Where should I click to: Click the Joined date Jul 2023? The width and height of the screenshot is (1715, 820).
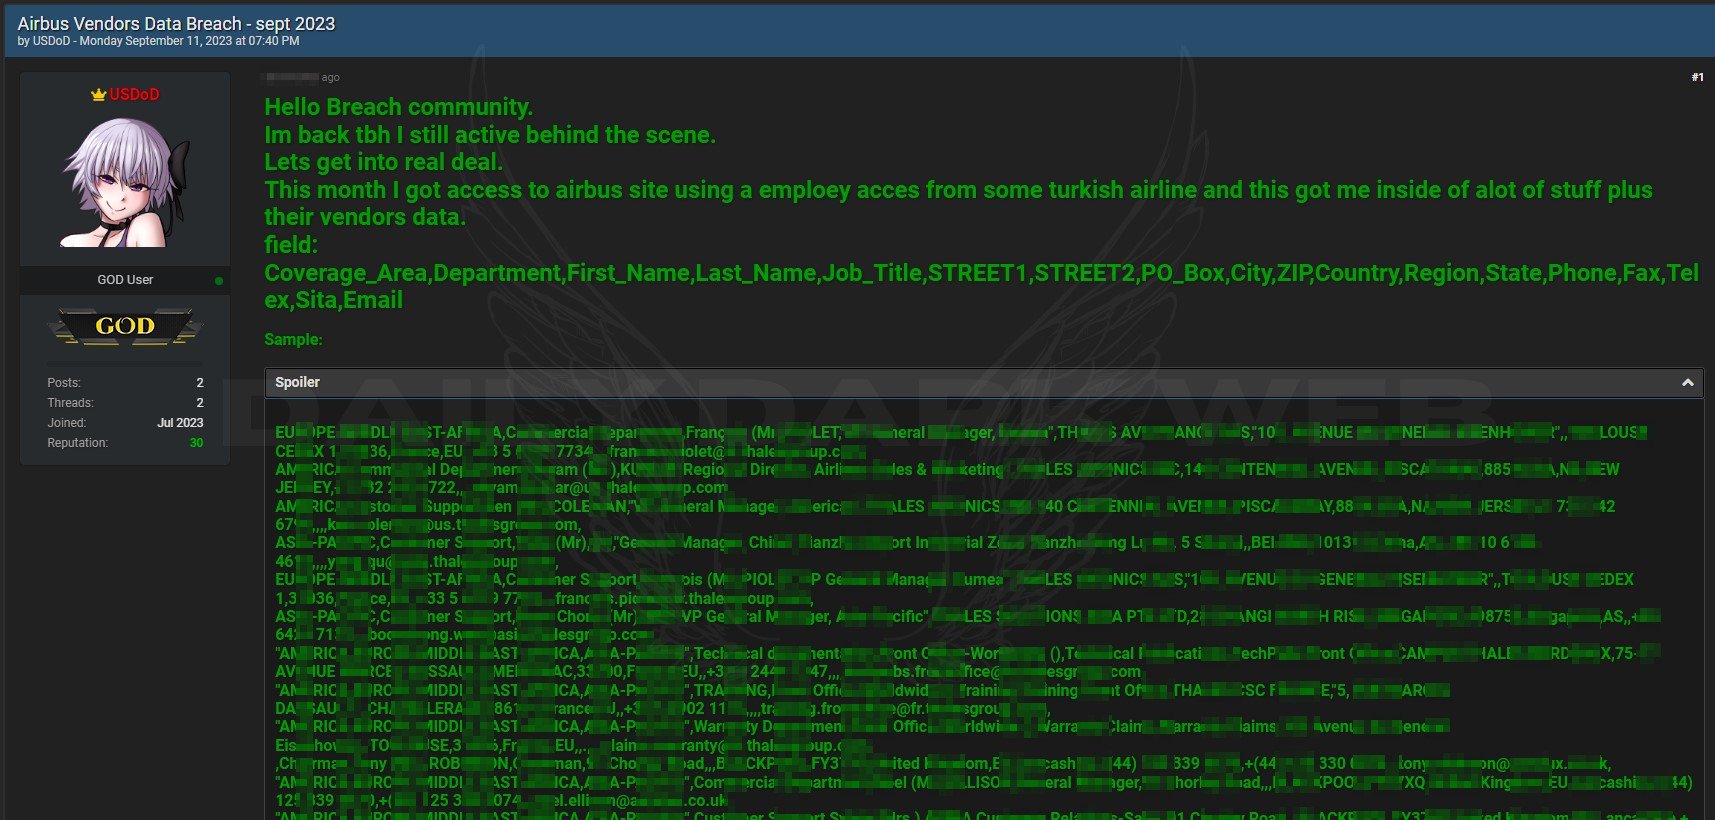point(180,423)
